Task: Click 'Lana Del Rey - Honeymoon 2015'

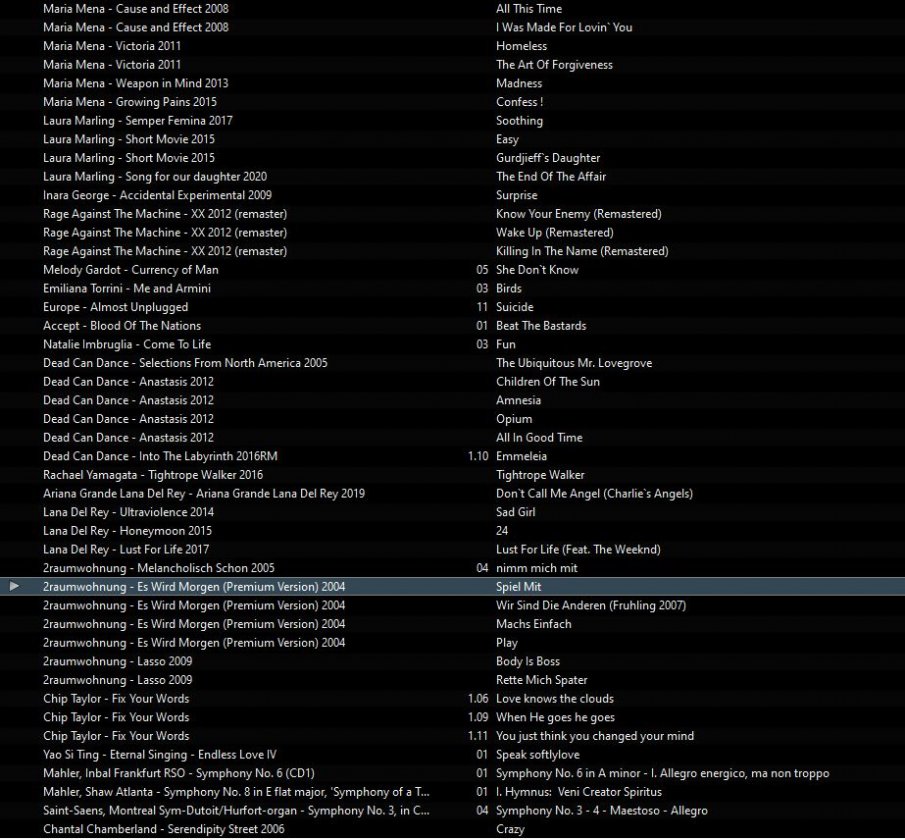Action: pos(127,531)
